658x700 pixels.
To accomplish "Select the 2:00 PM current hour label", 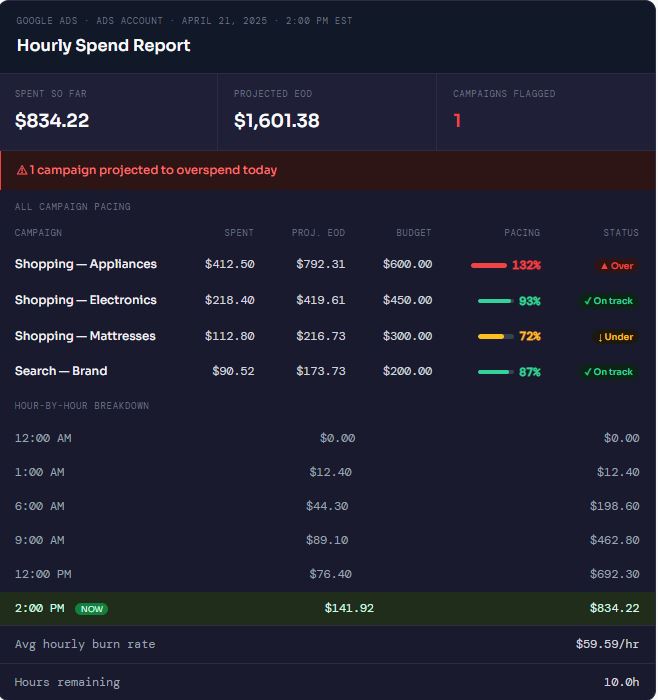I will coord(39,608).
